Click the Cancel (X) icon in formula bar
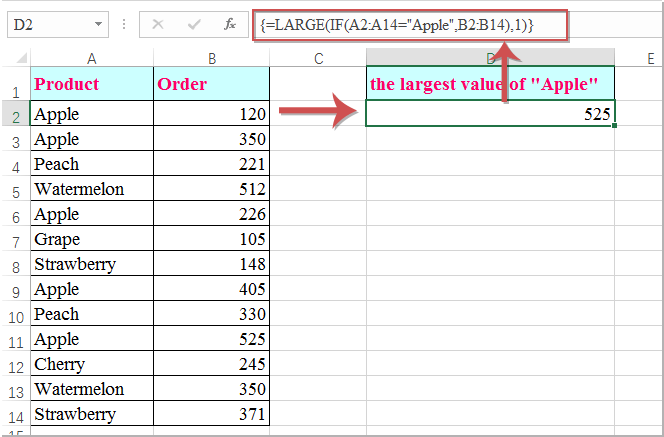 point(159,23)
